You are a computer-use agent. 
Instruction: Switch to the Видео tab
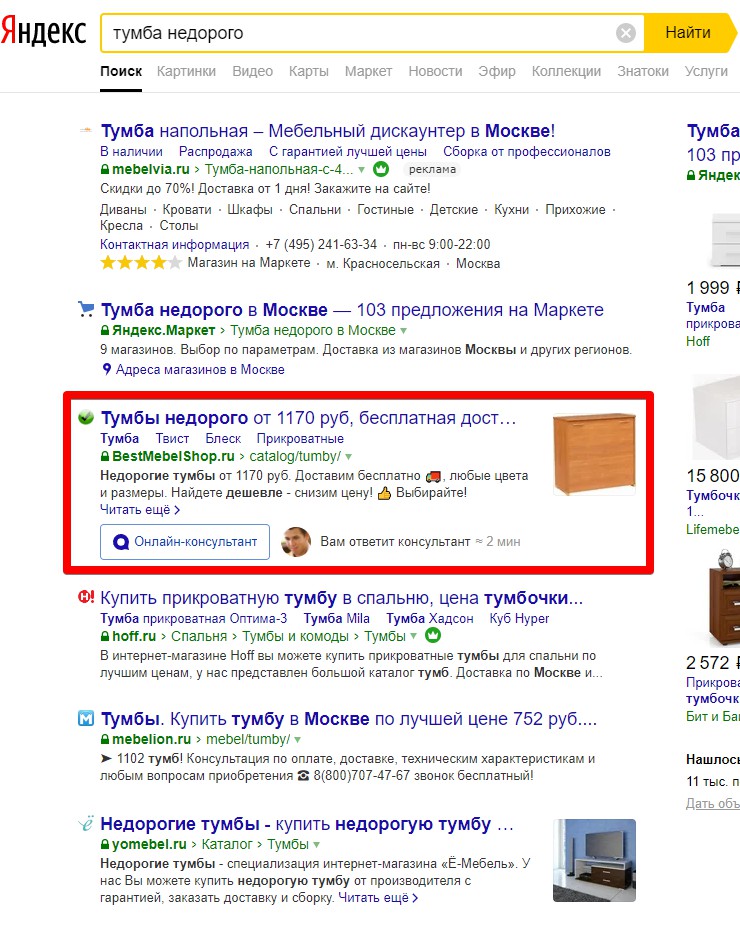[252, 71]
